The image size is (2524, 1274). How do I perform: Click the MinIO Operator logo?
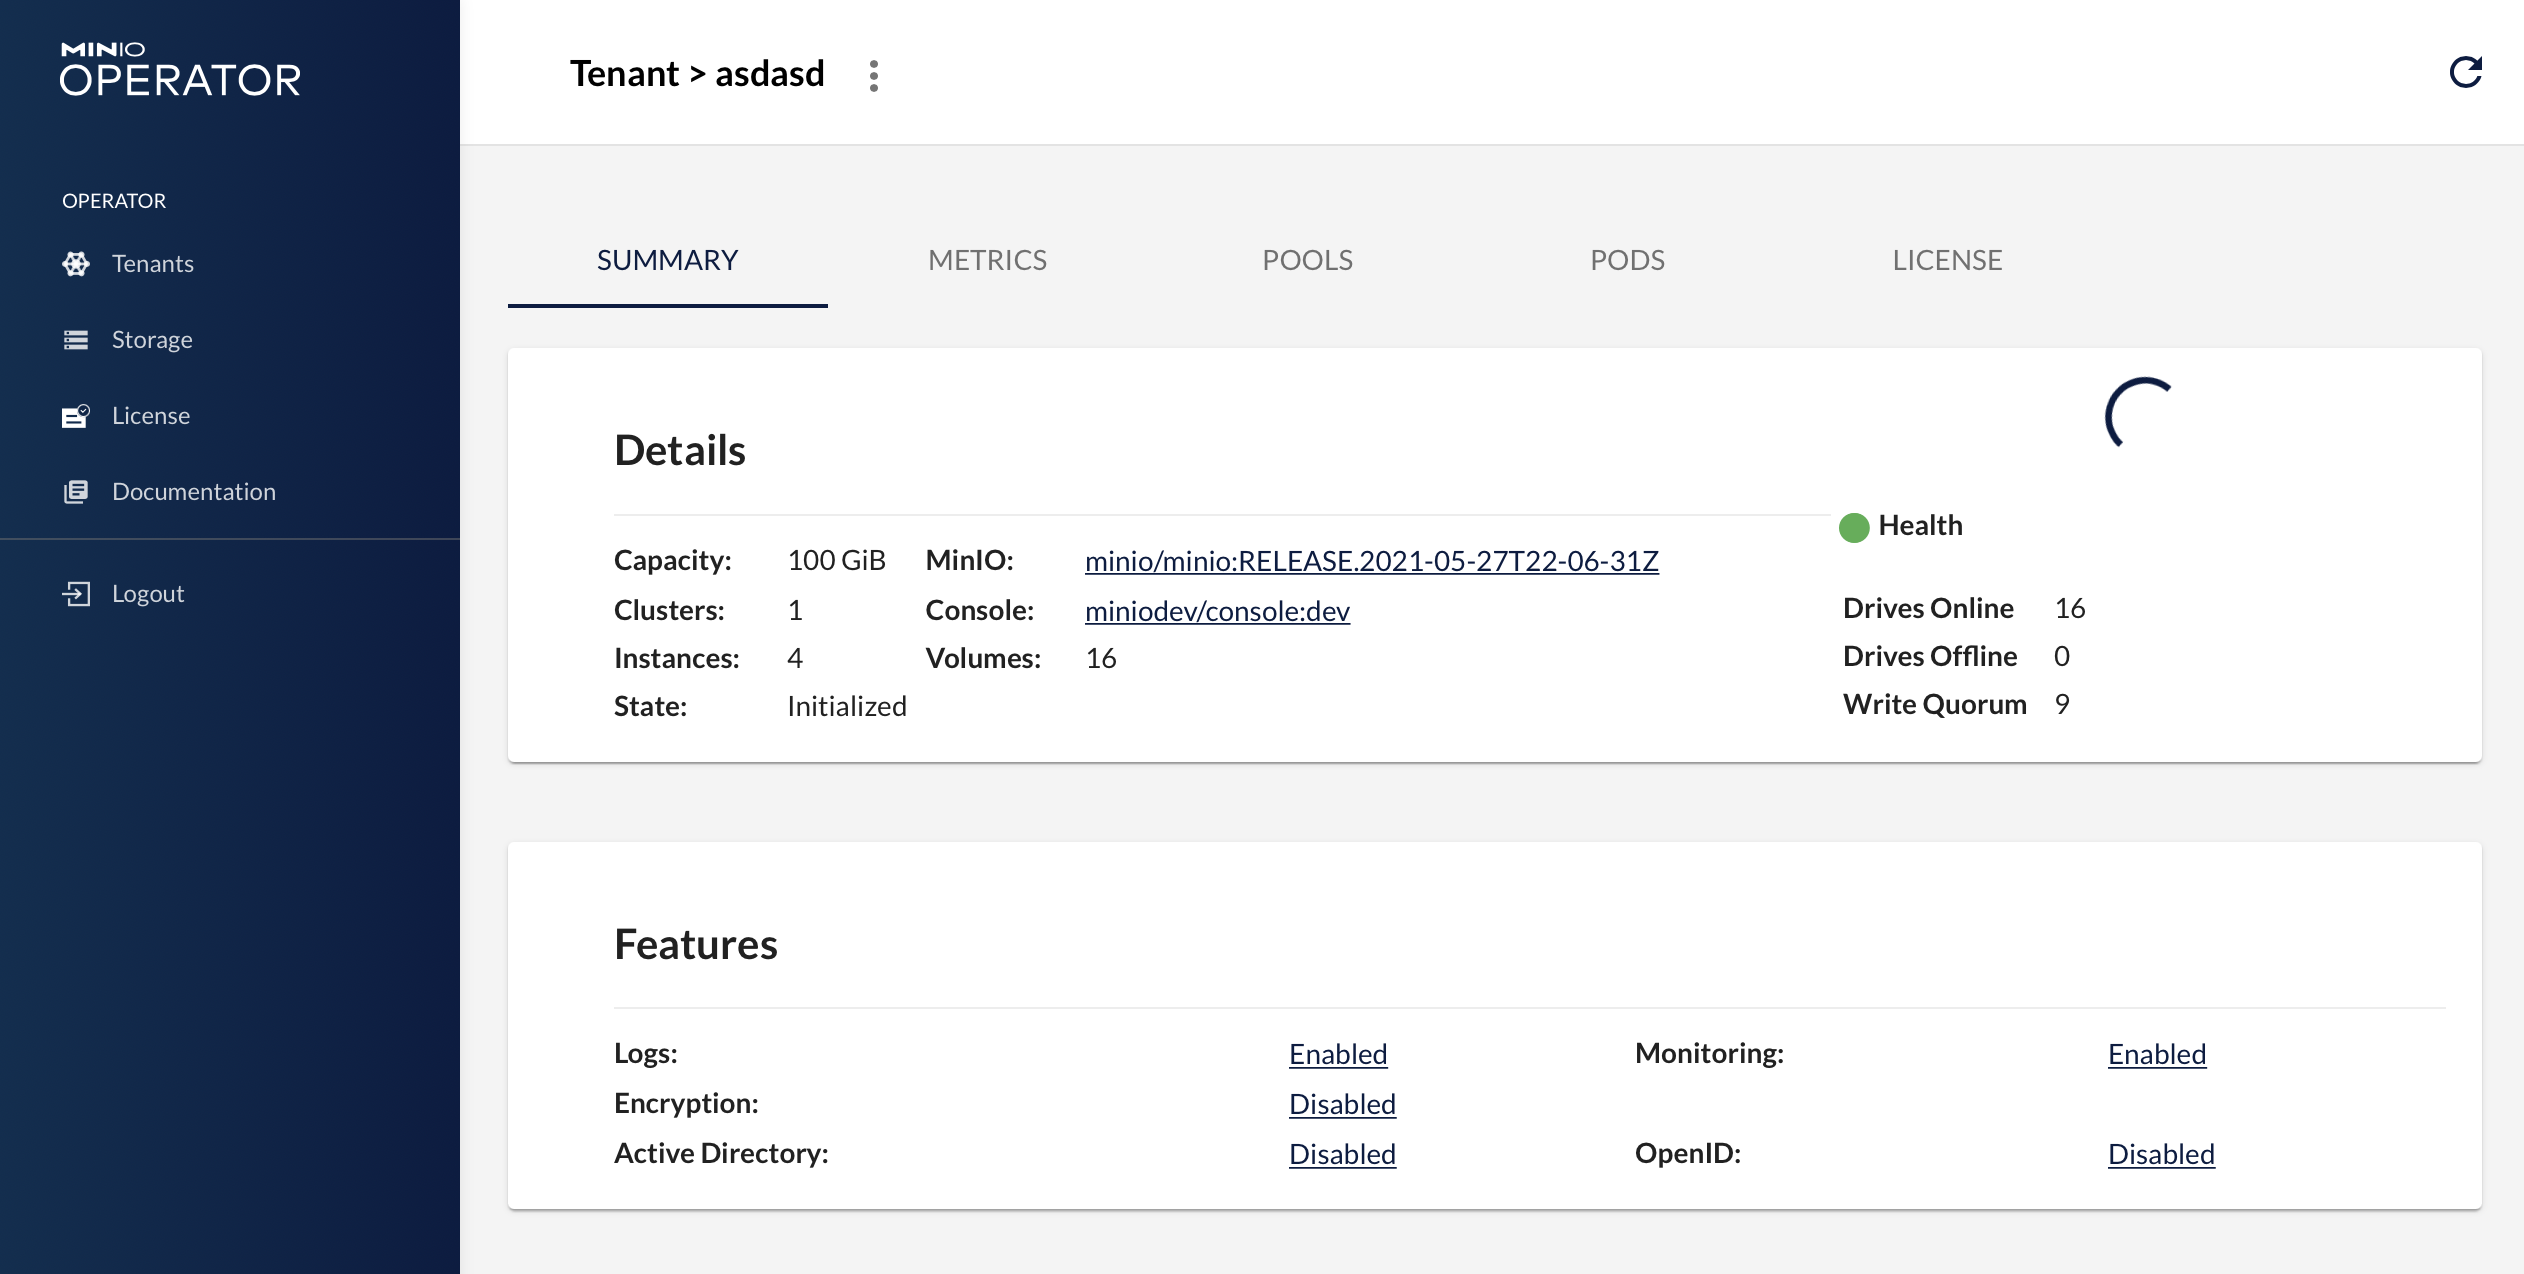(180, 69)
